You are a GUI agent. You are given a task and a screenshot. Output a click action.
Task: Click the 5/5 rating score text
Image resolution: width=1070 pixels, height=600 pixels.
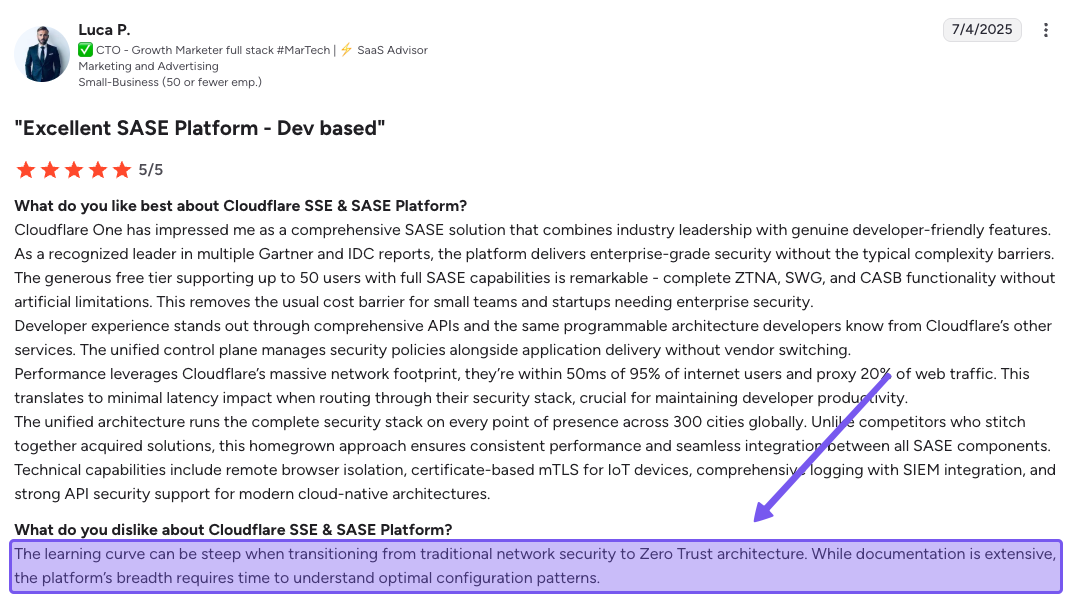(150, 170)
